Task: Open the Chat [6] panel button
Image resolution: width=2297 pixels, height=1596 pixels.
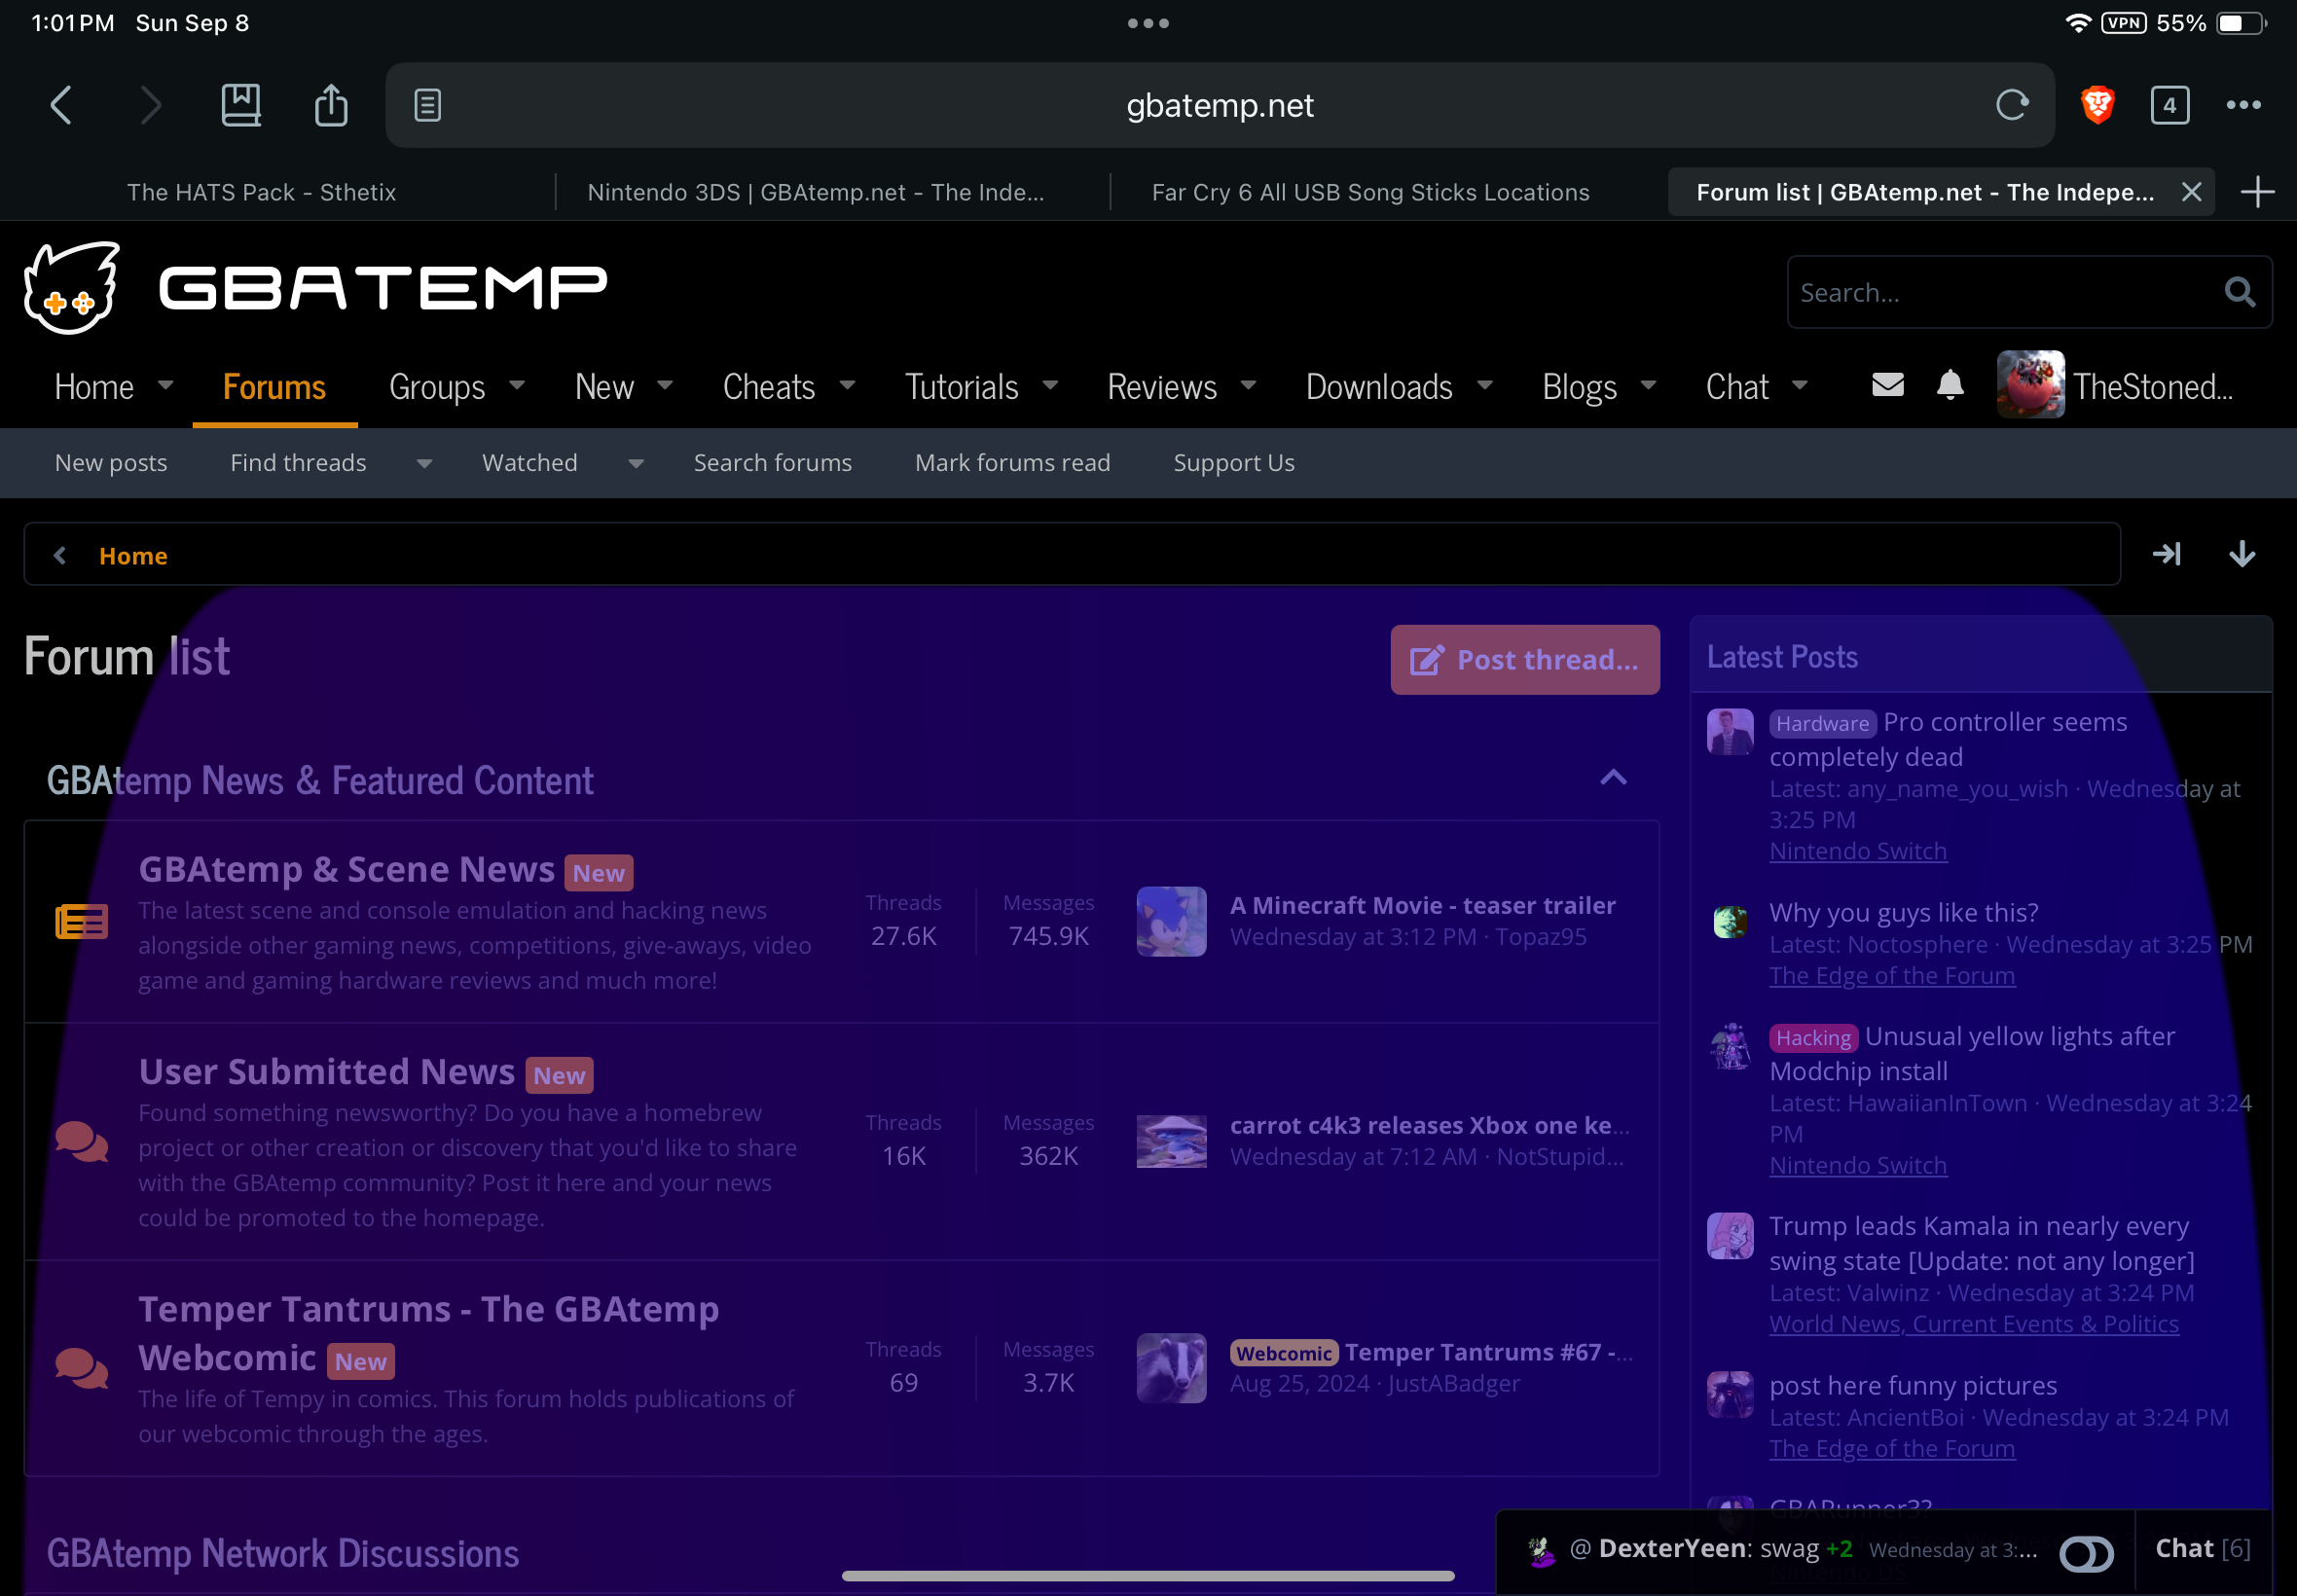Action: click(2203, 1548)
